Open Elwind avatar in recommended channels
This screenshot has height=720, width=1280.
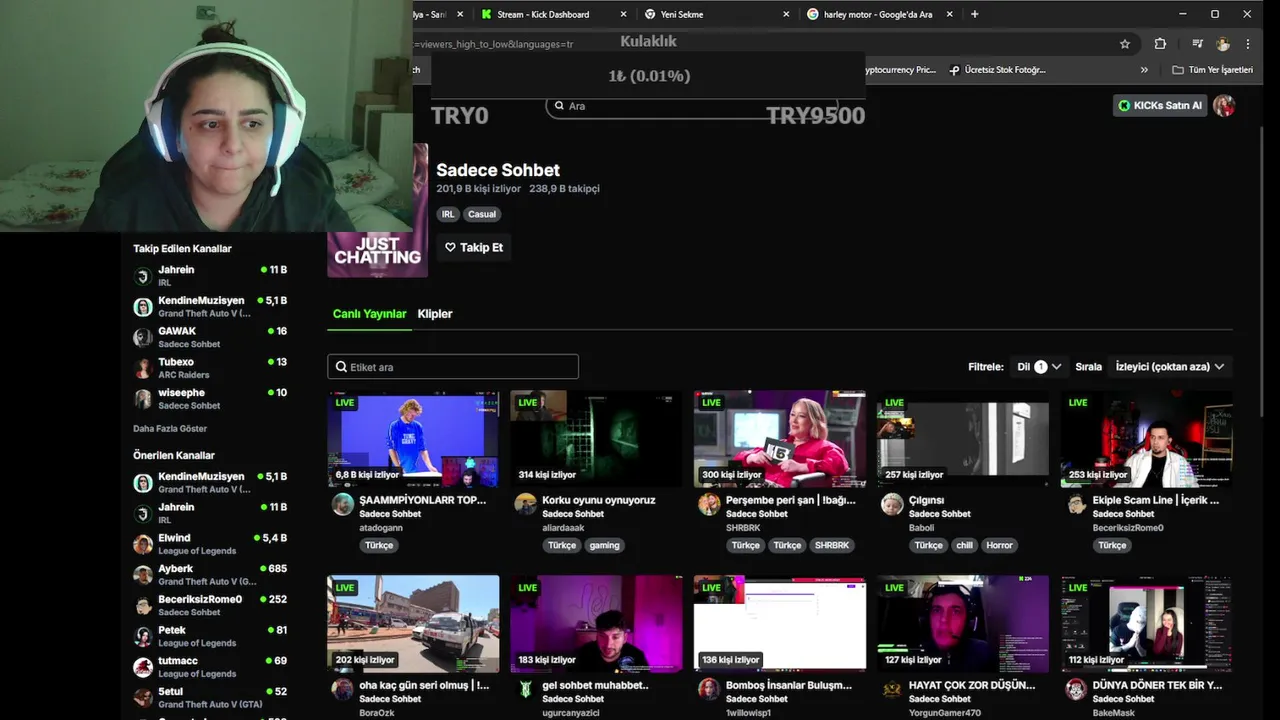pos(143,544)
